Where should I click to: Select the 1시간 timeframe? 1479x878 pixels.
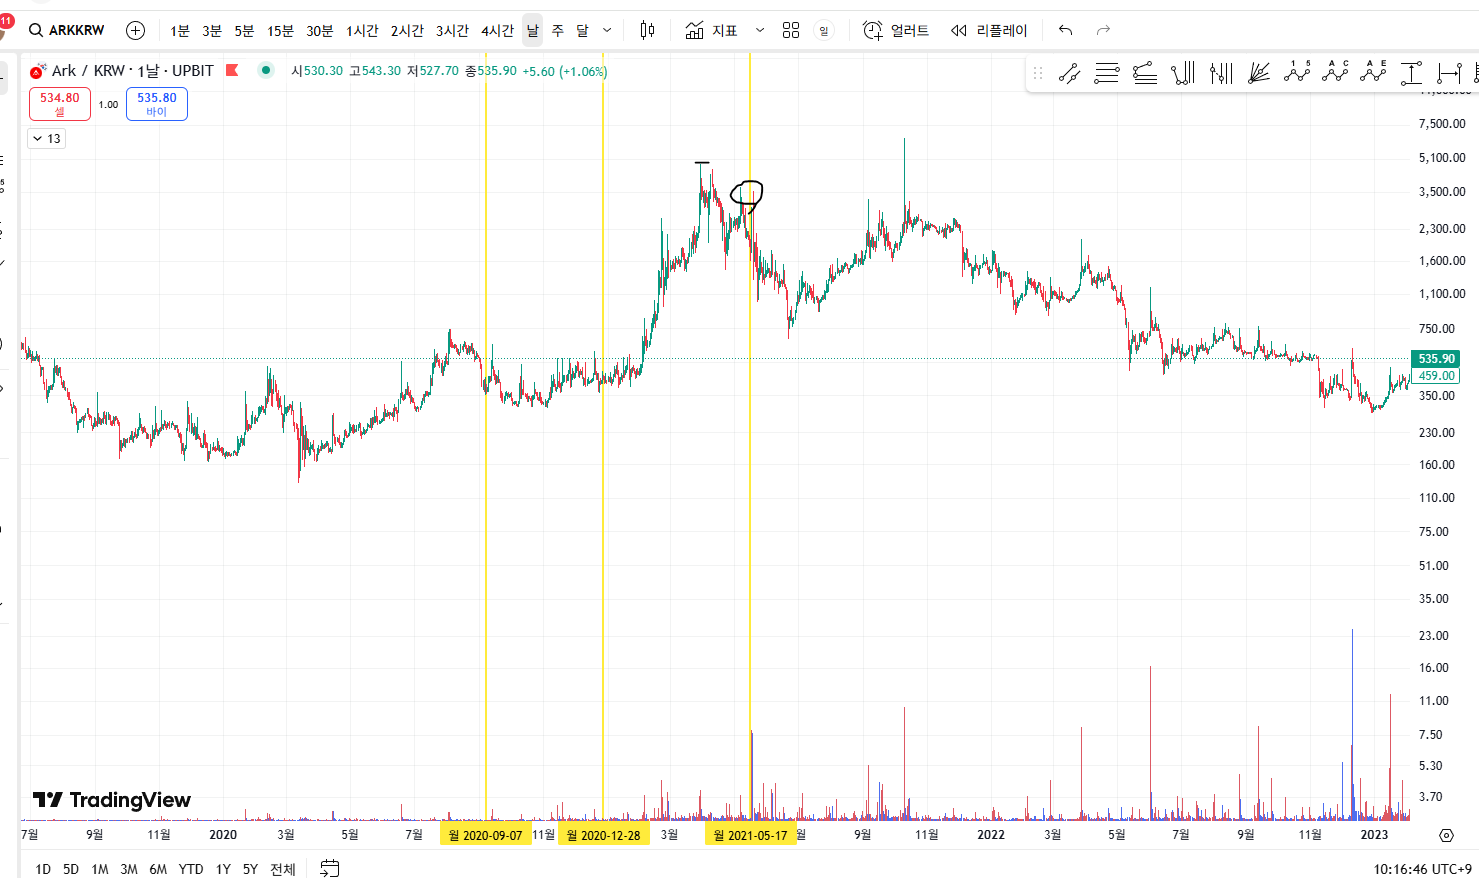coord(362,31)
